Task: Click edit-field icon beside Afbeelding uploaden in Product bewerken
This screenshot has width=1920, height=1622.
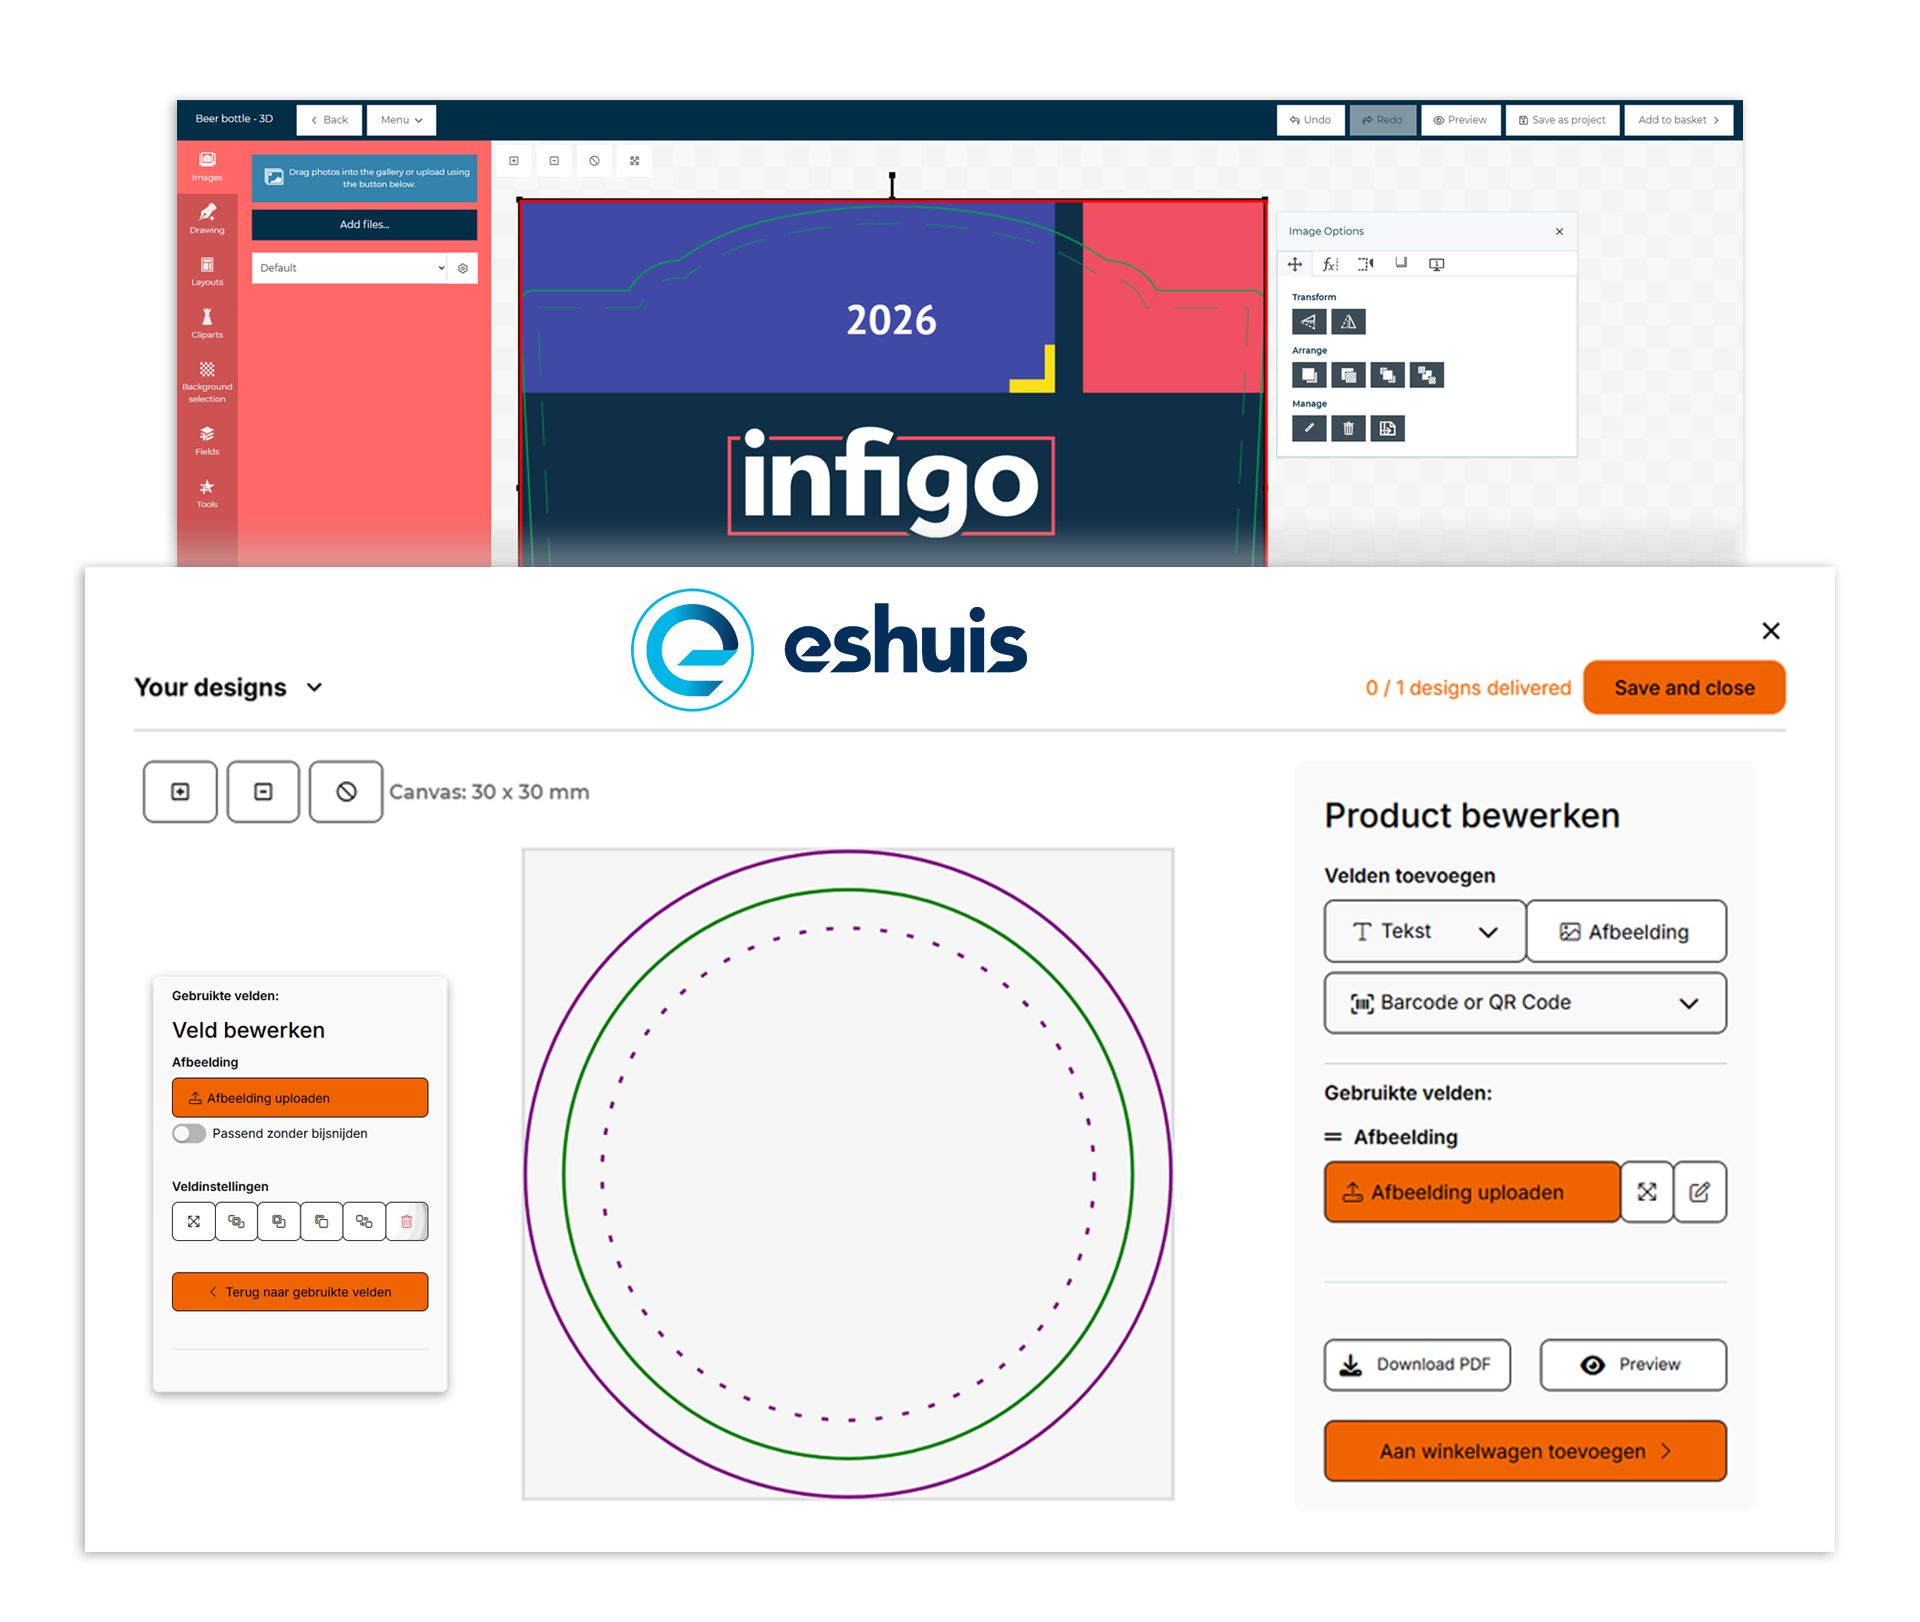Action: coord(1700,1192)
